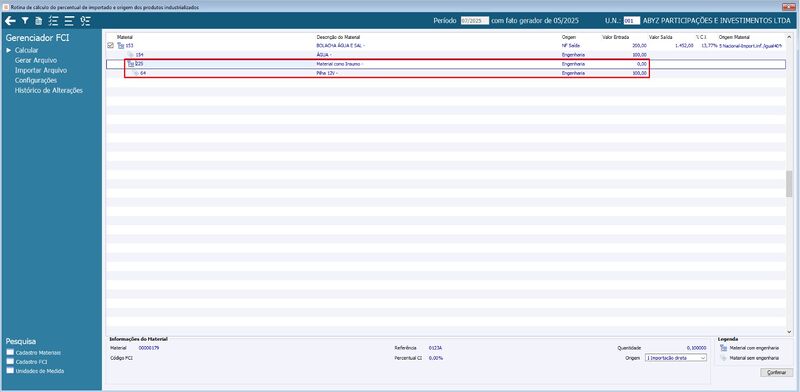Viewport: 800px width, 392px height.
Task: Click 'Material como Insumo' description cell
Action: 339,64
